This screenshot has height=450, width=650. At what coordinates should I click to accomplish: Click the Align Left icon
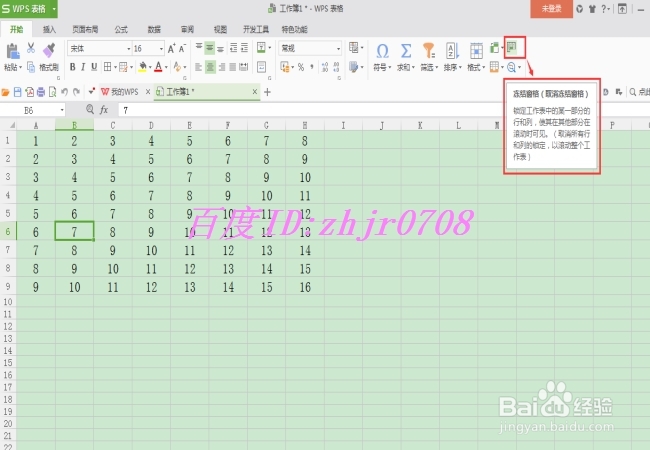coord(199,67)
